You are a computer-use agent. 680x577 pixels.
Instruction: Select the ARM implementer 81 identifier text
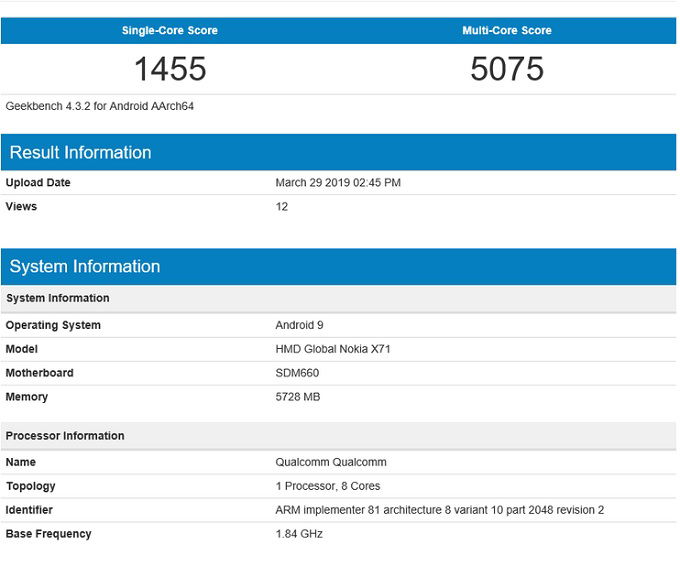coord(439,510)
